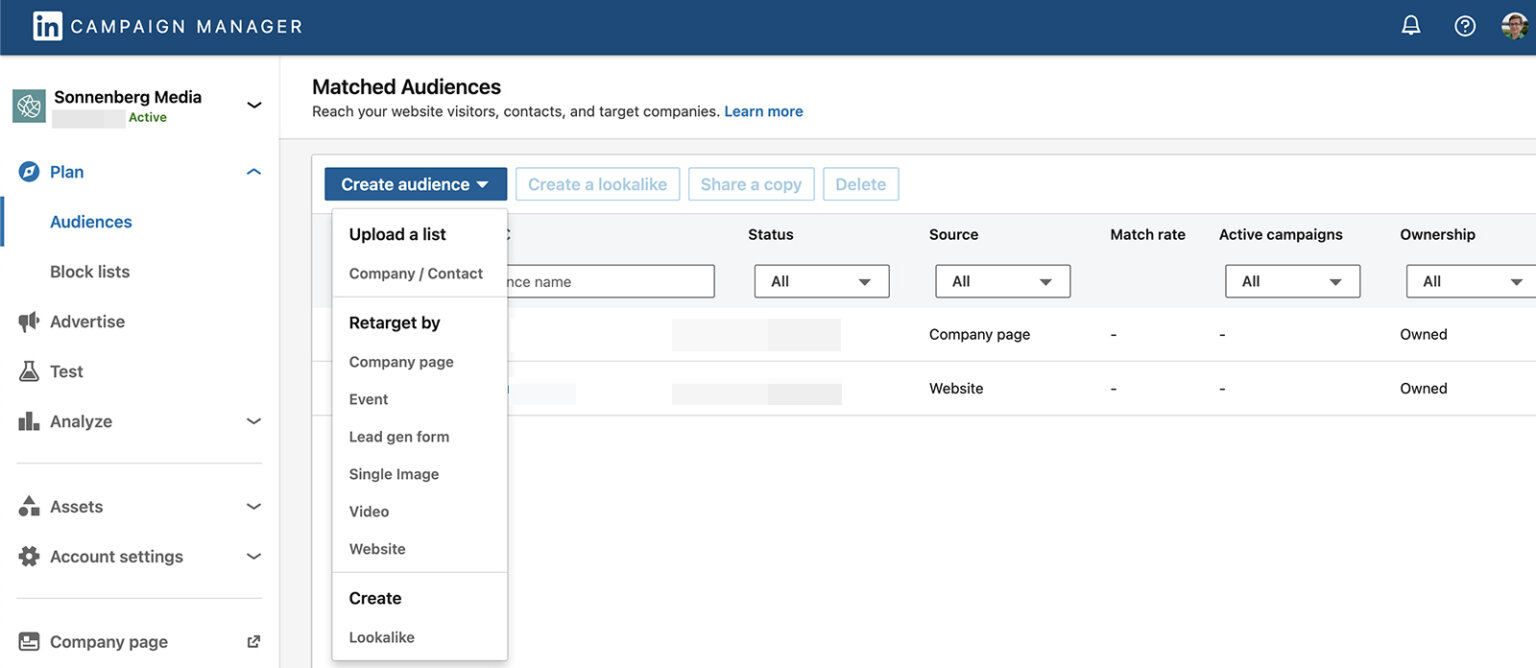Open the Status filter dropdown
This screenshot has height=668, width=1536.
[x=821, y=281]
